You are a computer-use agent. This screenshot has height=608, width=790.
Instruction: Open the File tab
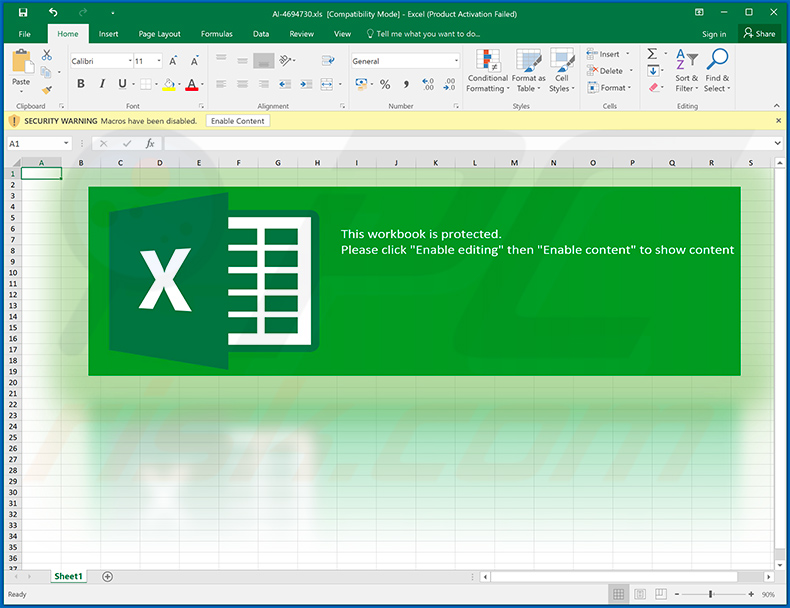point(24,34)
